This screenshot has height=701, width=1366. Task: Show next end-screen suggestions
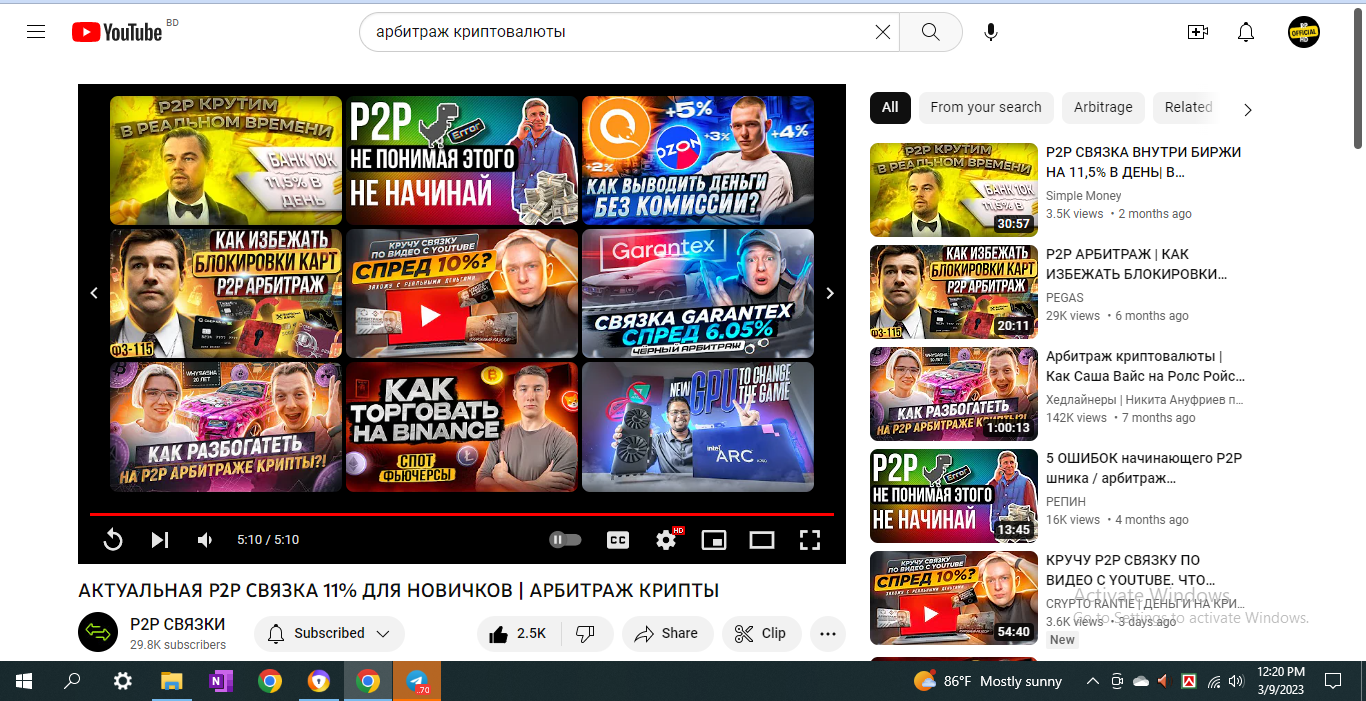(x=829, y=293)
